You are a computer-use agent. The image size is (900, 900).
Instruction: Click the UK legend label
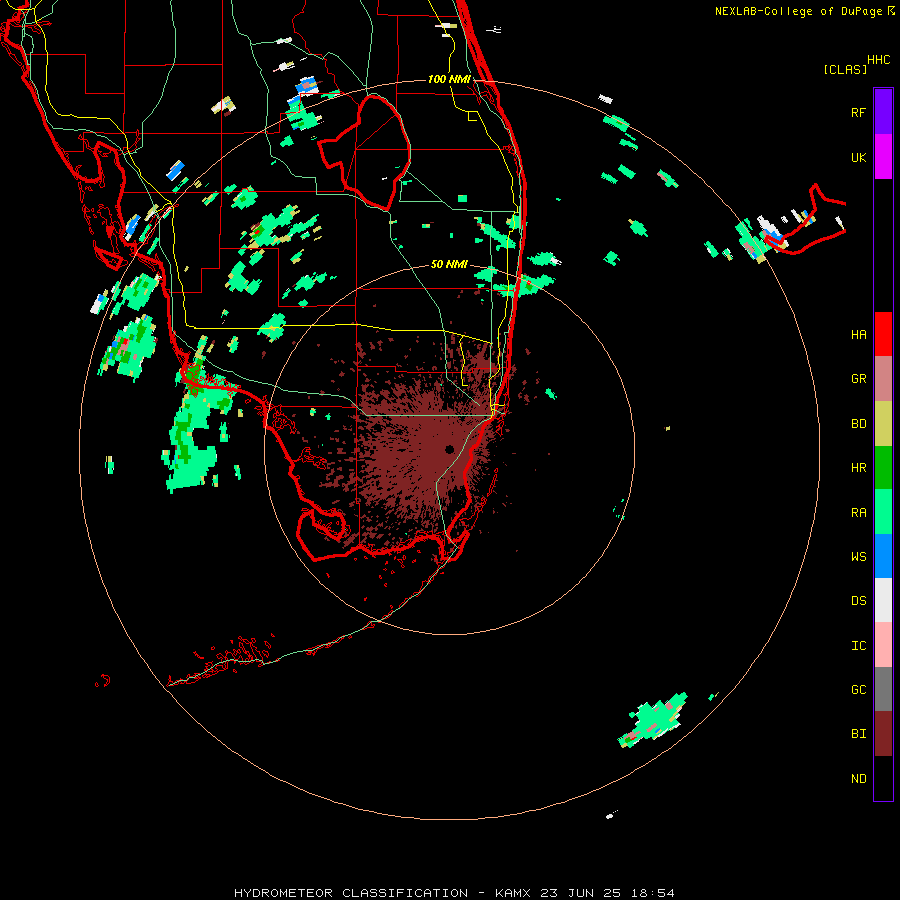(x=858, y=157)
